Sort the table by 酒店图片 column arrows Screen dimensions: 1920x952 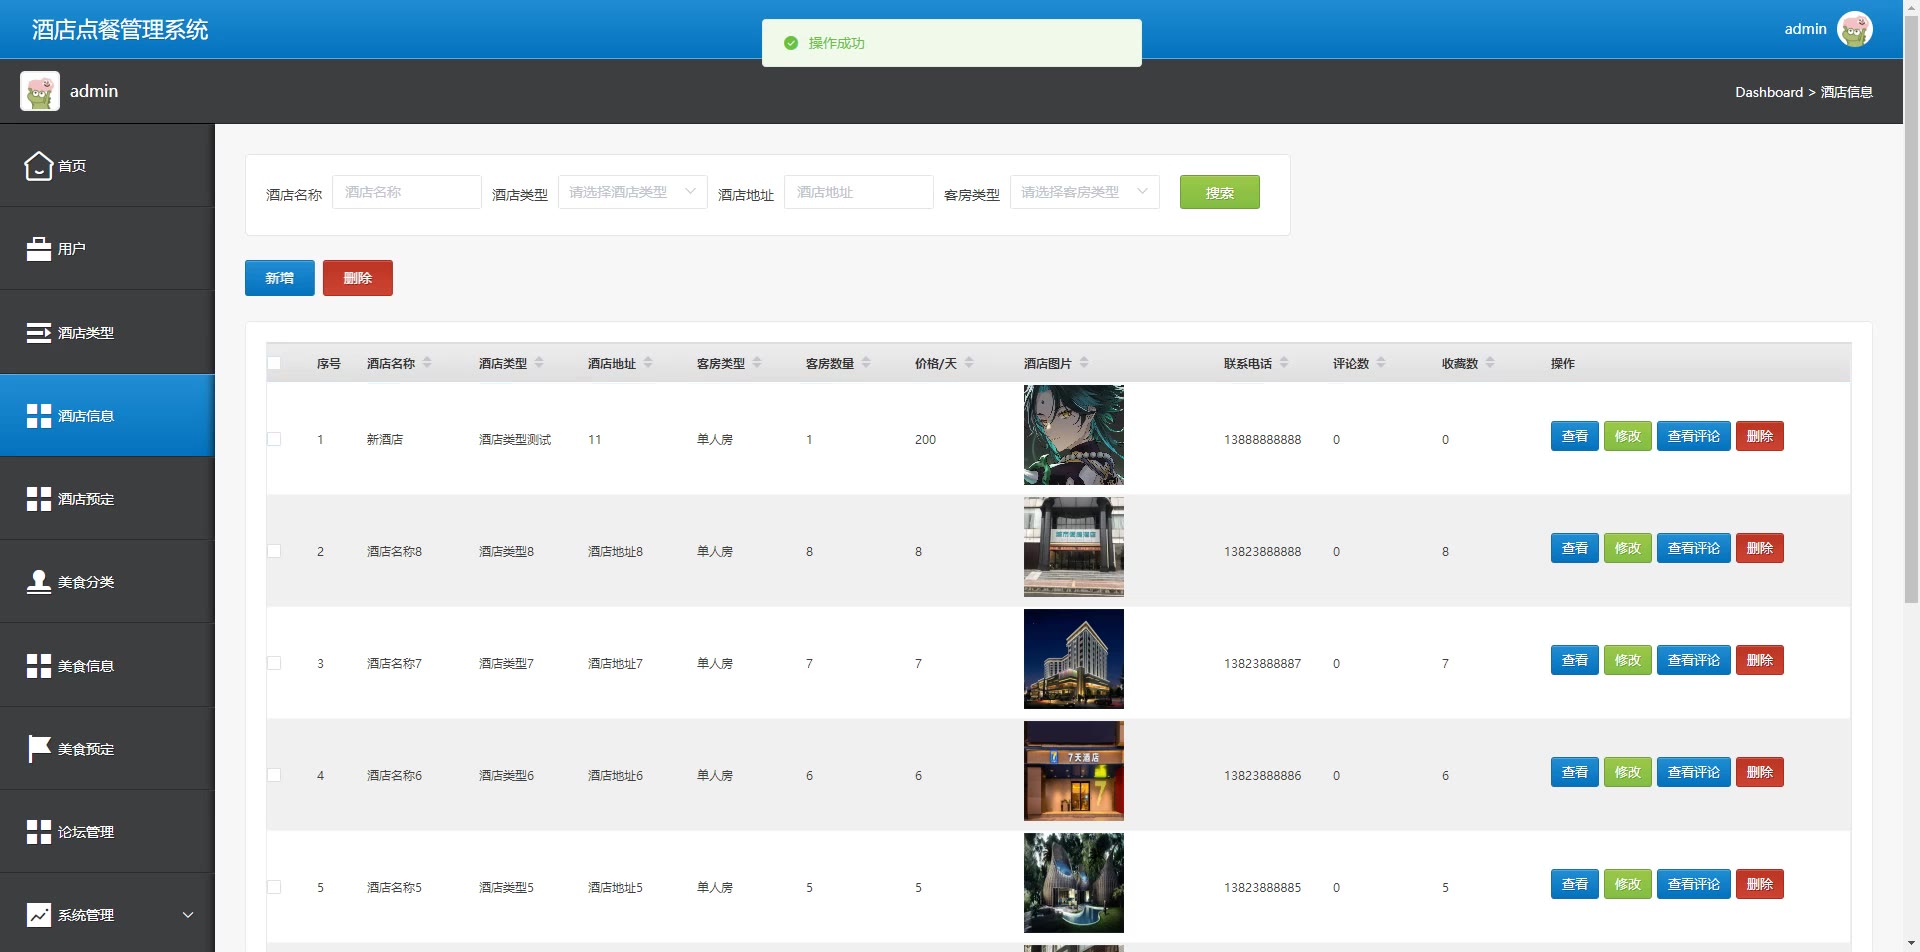point(1084,363)
